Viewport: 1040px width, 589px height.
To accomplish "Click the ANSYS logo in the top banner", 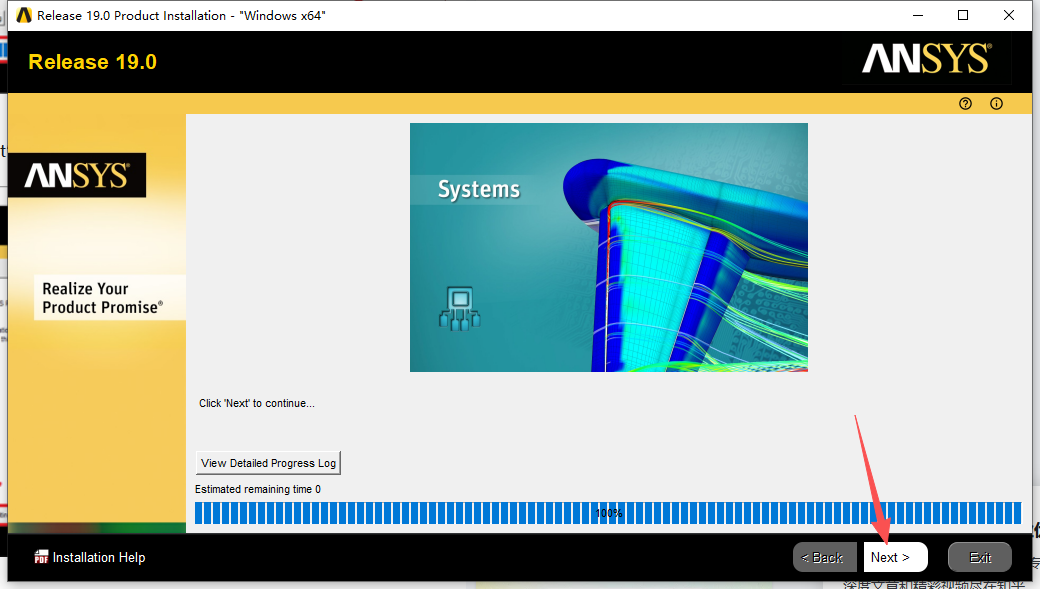I will tap(925, 59).
